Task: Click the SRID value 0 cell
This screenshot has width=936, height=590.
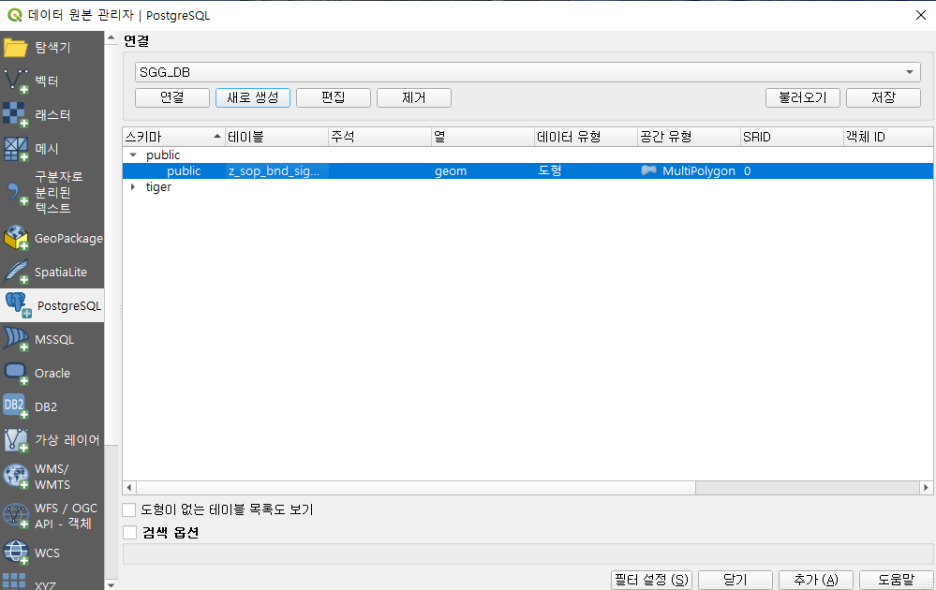Action: click(792, 171)
